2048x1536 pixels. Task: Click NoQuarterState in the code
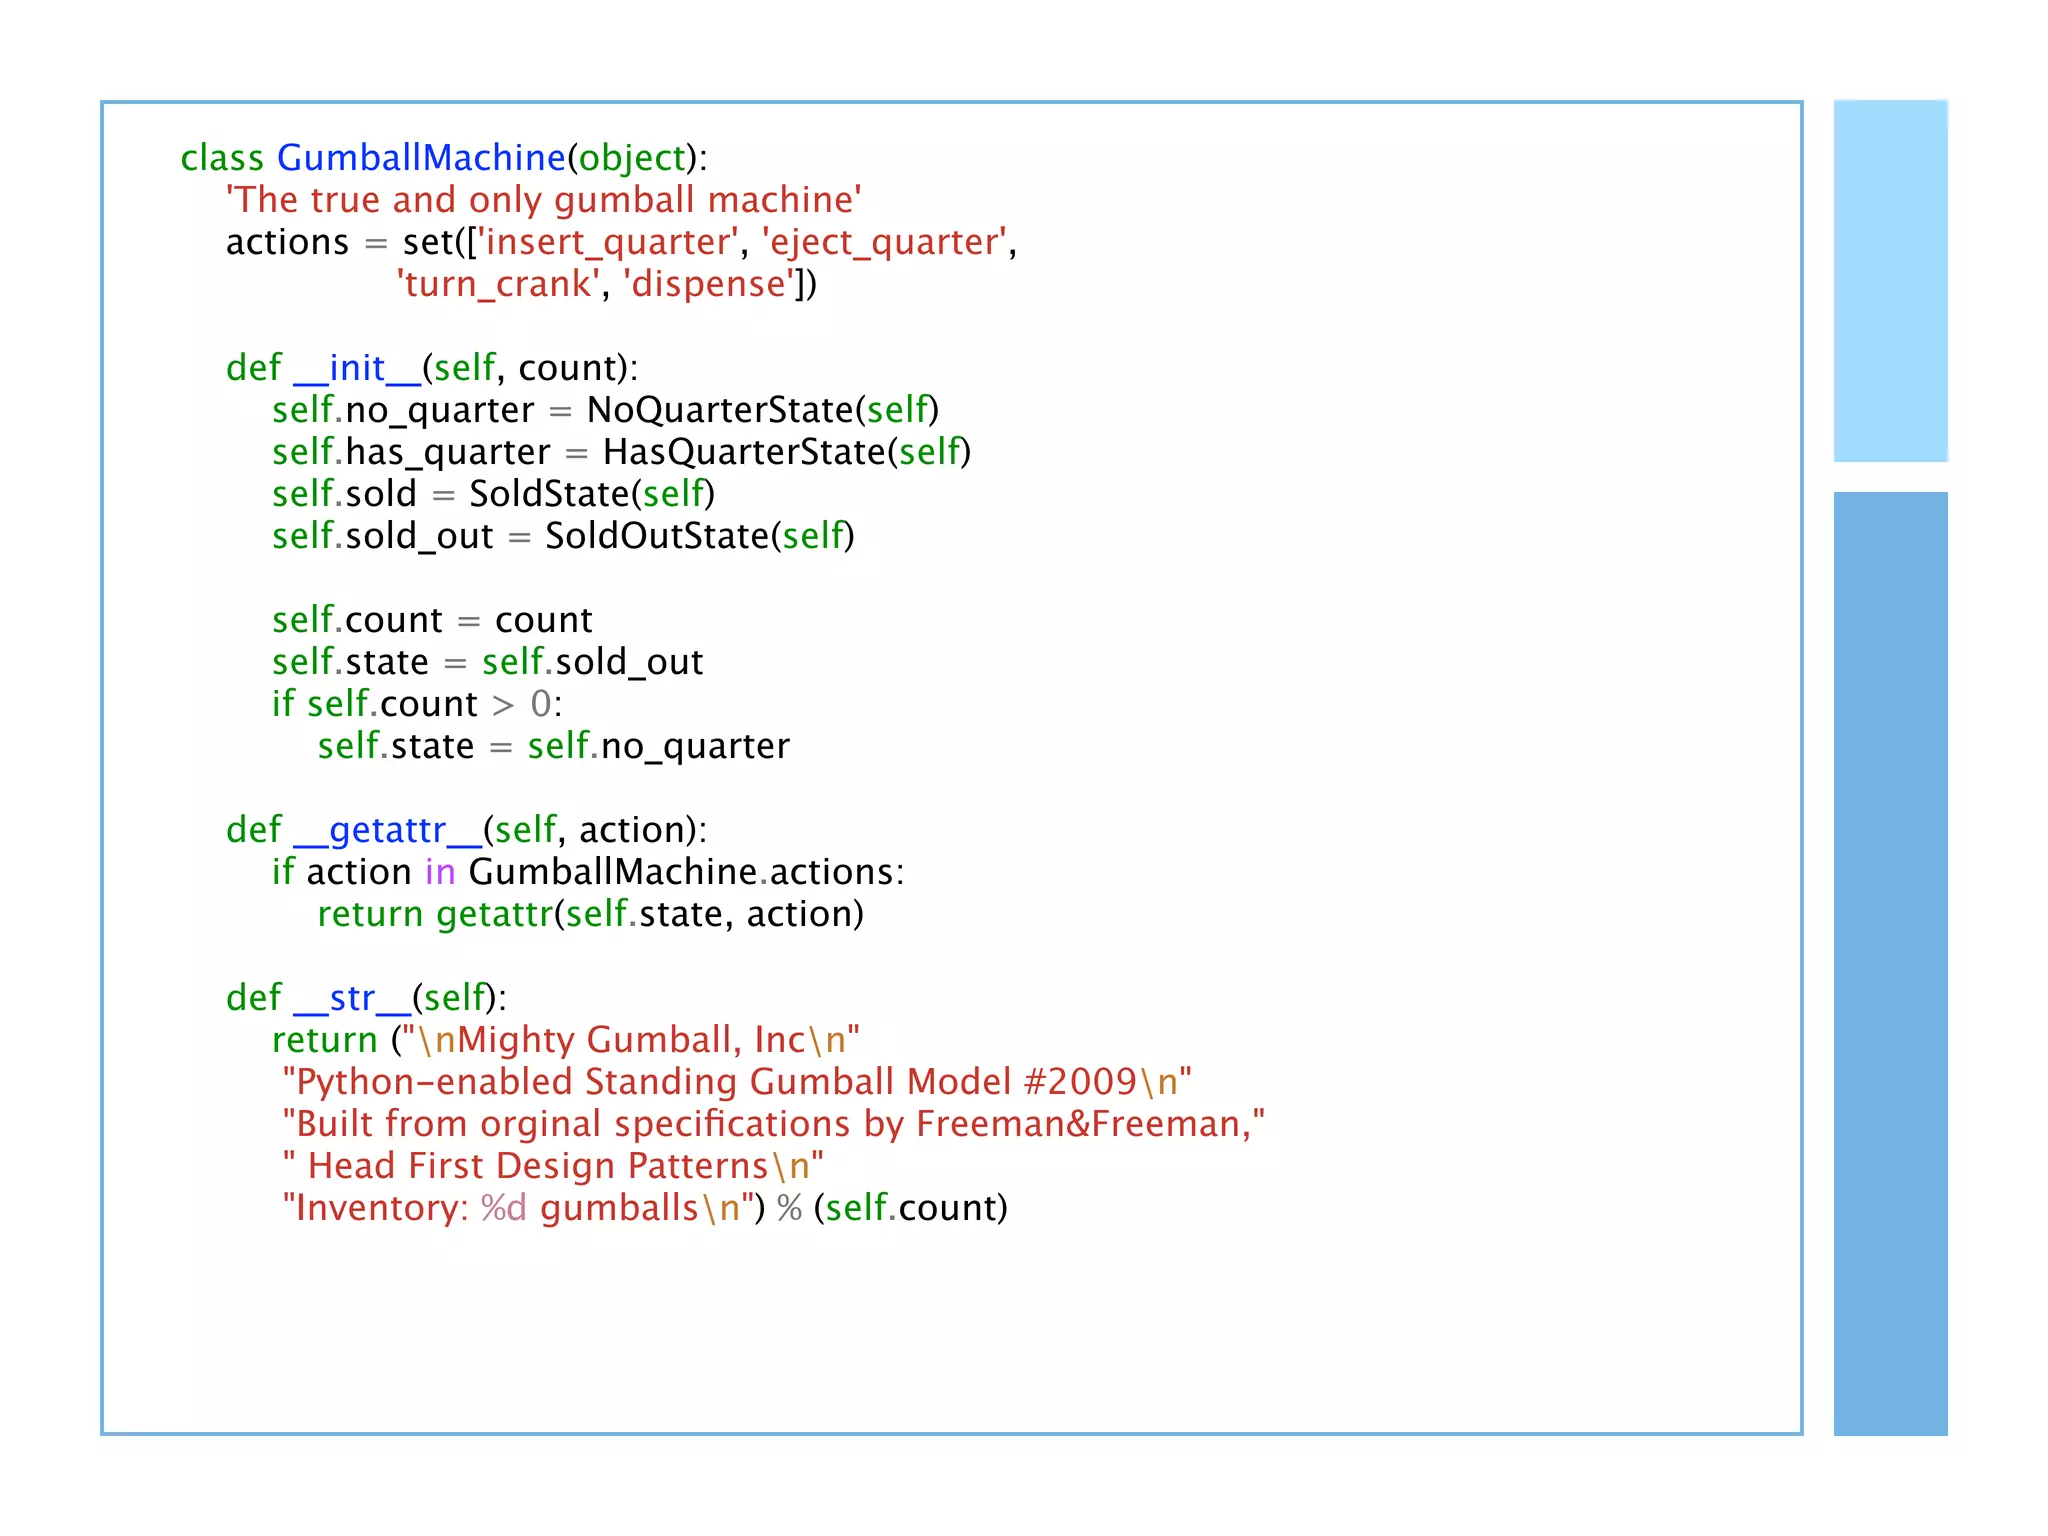click(x=719, y=410)
